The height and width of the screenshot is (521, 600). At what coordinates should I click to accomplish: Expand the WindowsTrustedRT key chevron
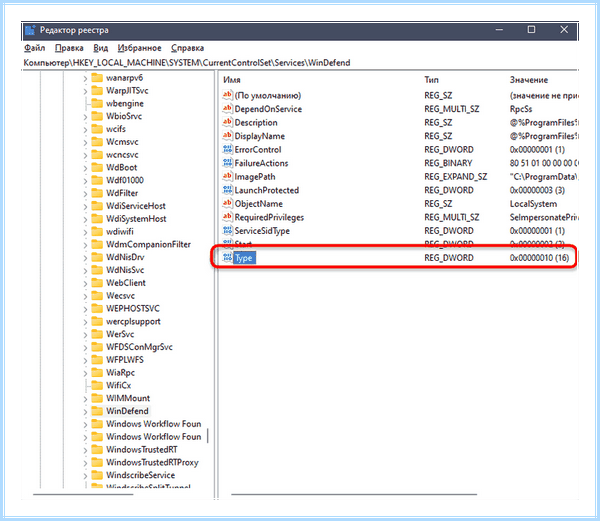coord(85,450)
